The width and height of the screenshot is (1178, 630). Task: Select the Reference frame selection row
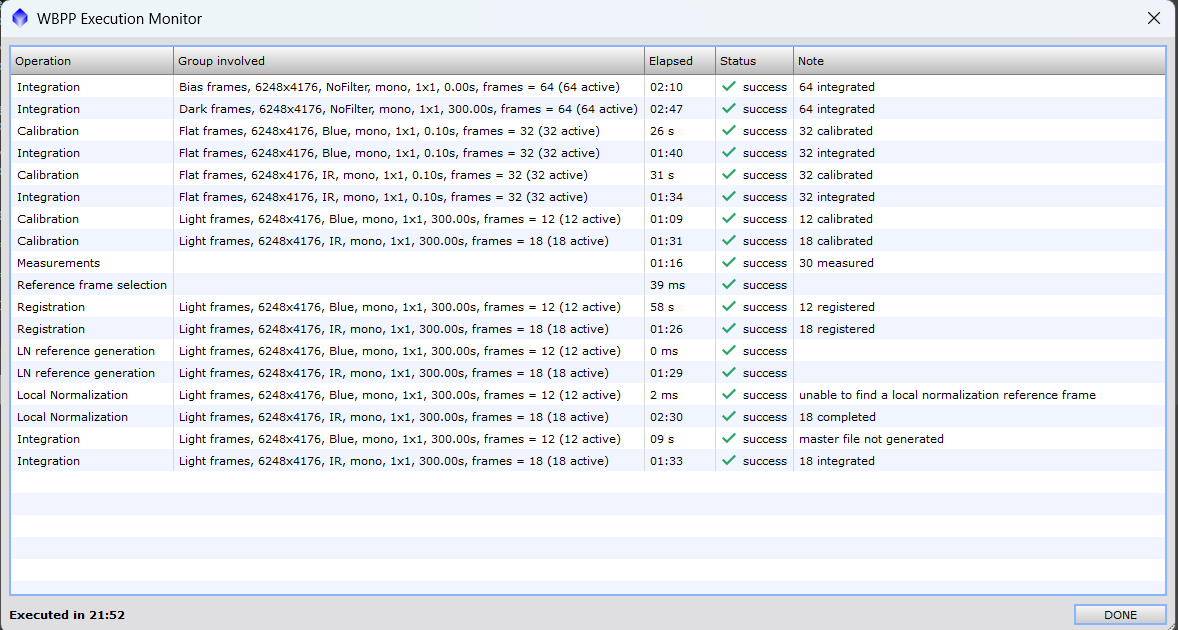click(91, 285)
